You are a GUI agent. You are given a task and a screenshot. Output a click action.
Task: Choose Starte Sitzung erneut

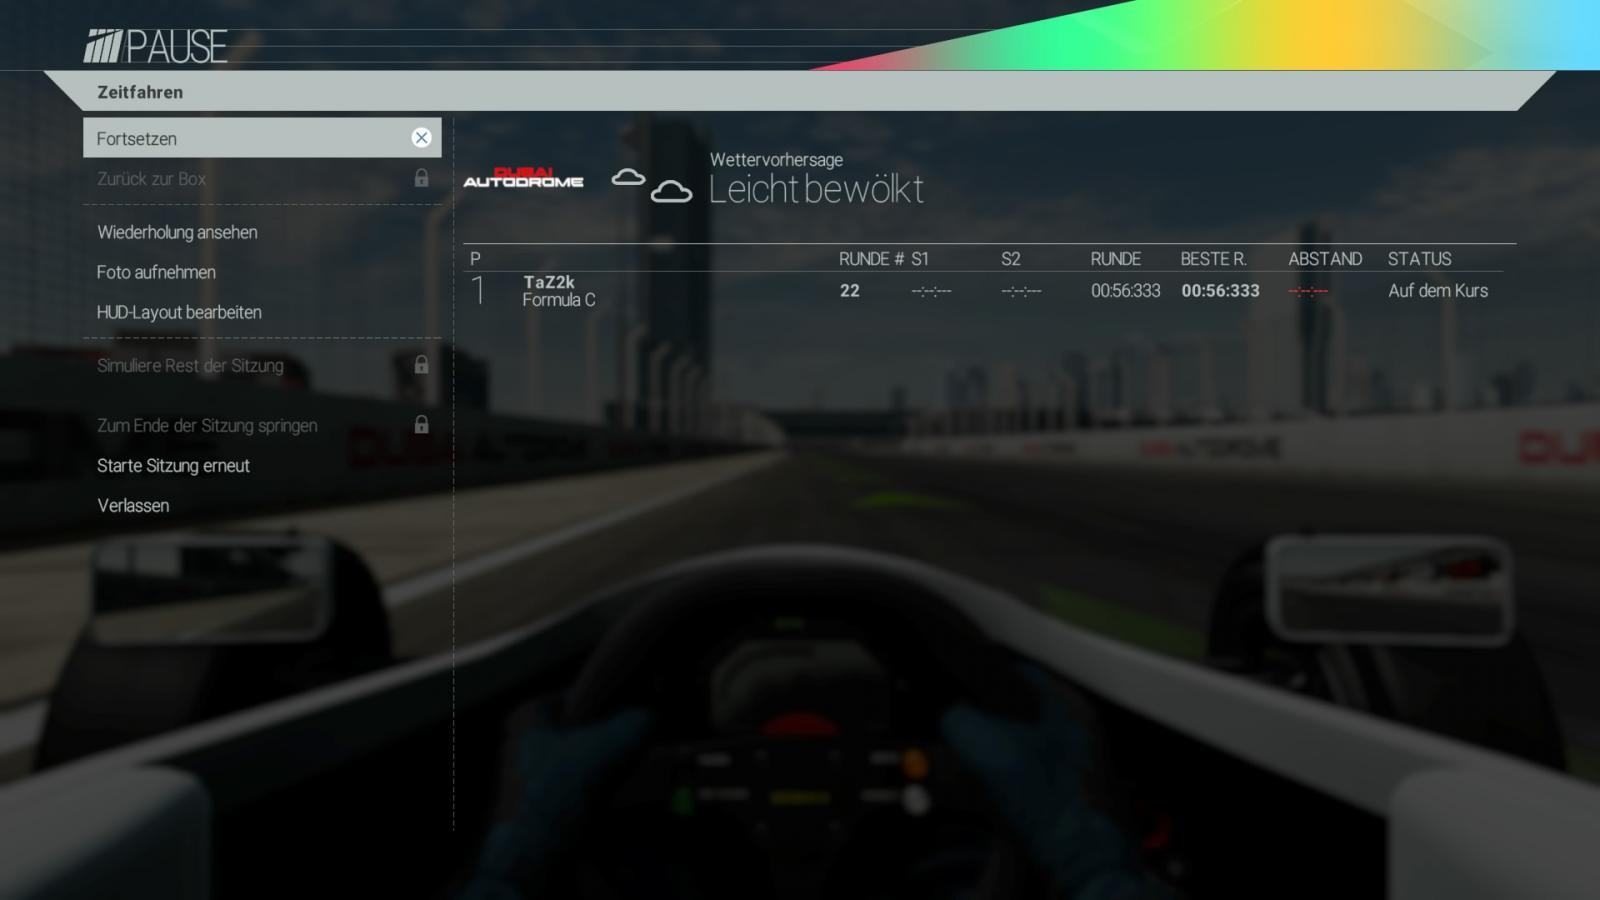pyautogui.click(x=262, y=465)
